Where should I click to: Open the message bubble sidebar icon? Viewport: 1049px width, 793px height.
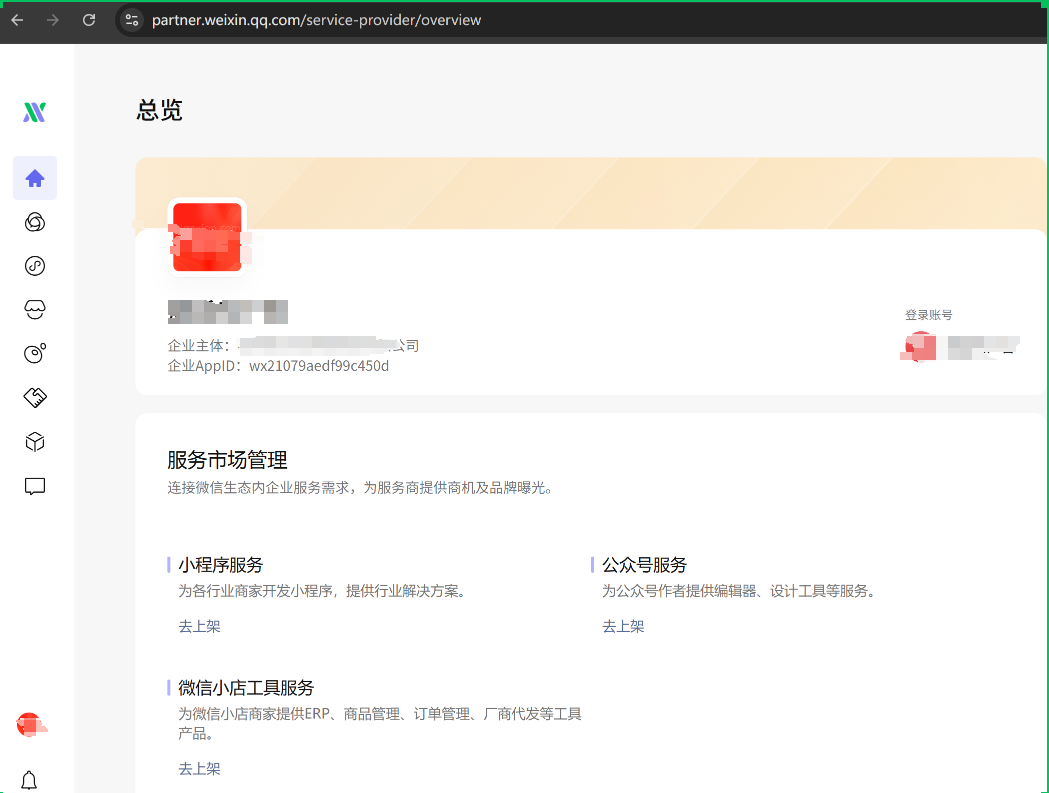35,486
